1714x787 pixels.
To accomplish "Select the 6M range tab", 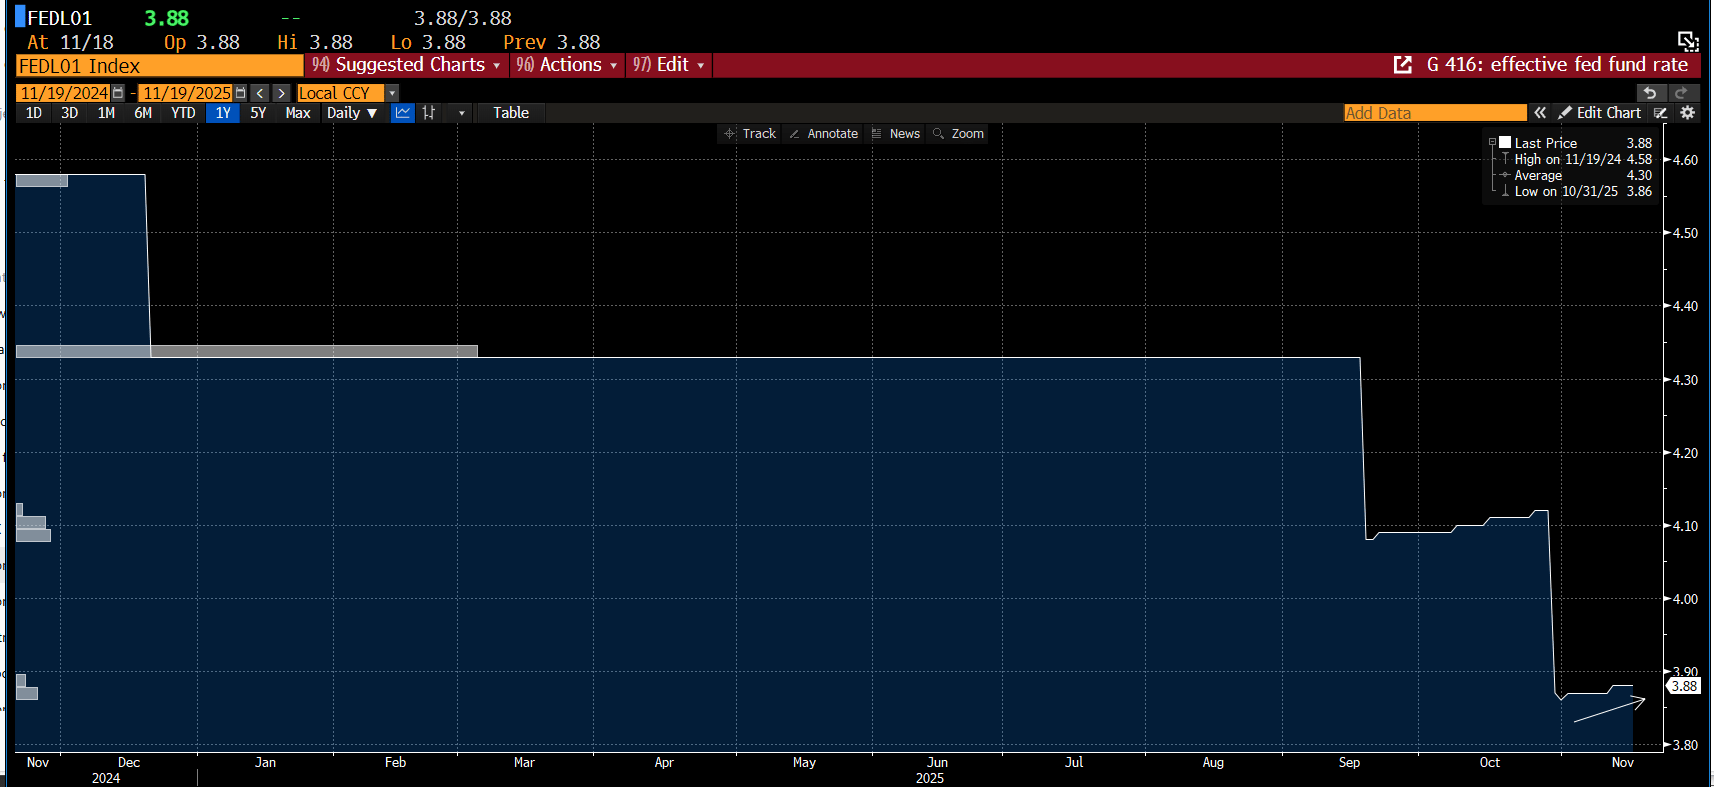I will click(143, 113).
